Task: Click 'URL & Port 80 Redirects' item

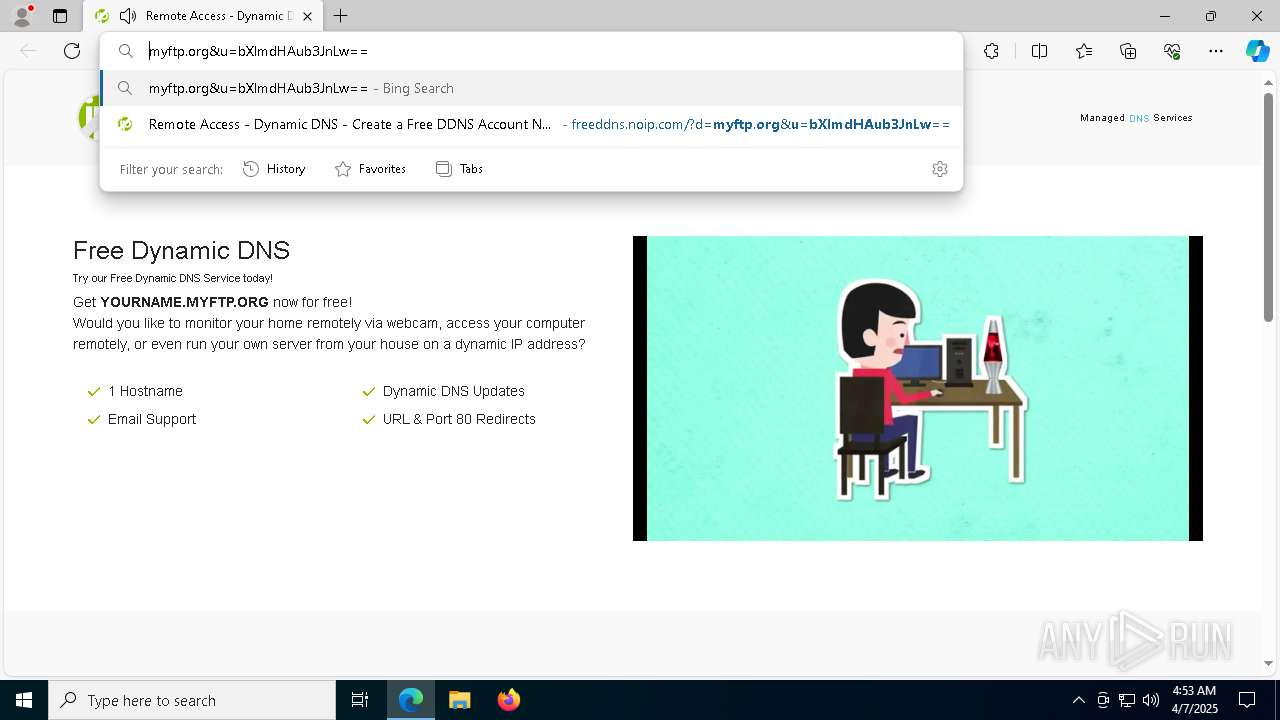Action: (449, 419)
